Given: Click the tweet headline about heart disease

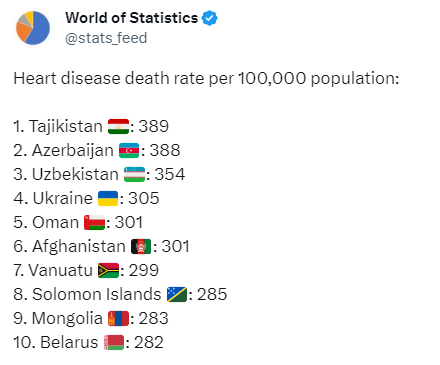Looking at the screenshot, I should pyautogui.click(x=206, y=79).
